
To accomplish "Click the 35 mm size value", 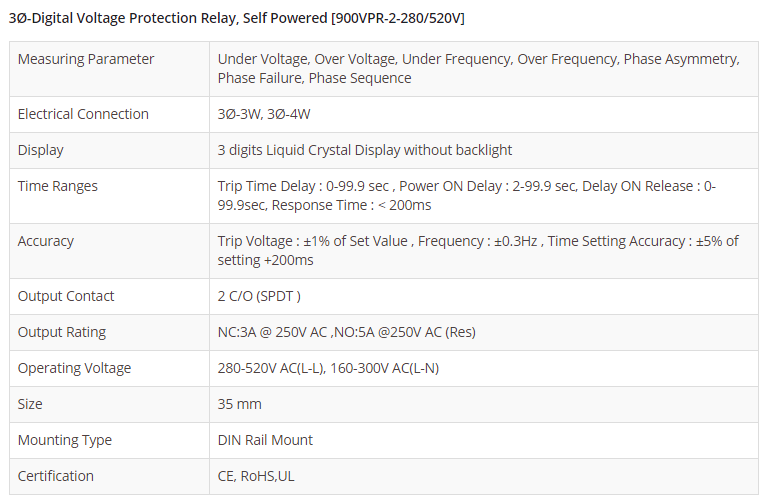I will [239, 404].
